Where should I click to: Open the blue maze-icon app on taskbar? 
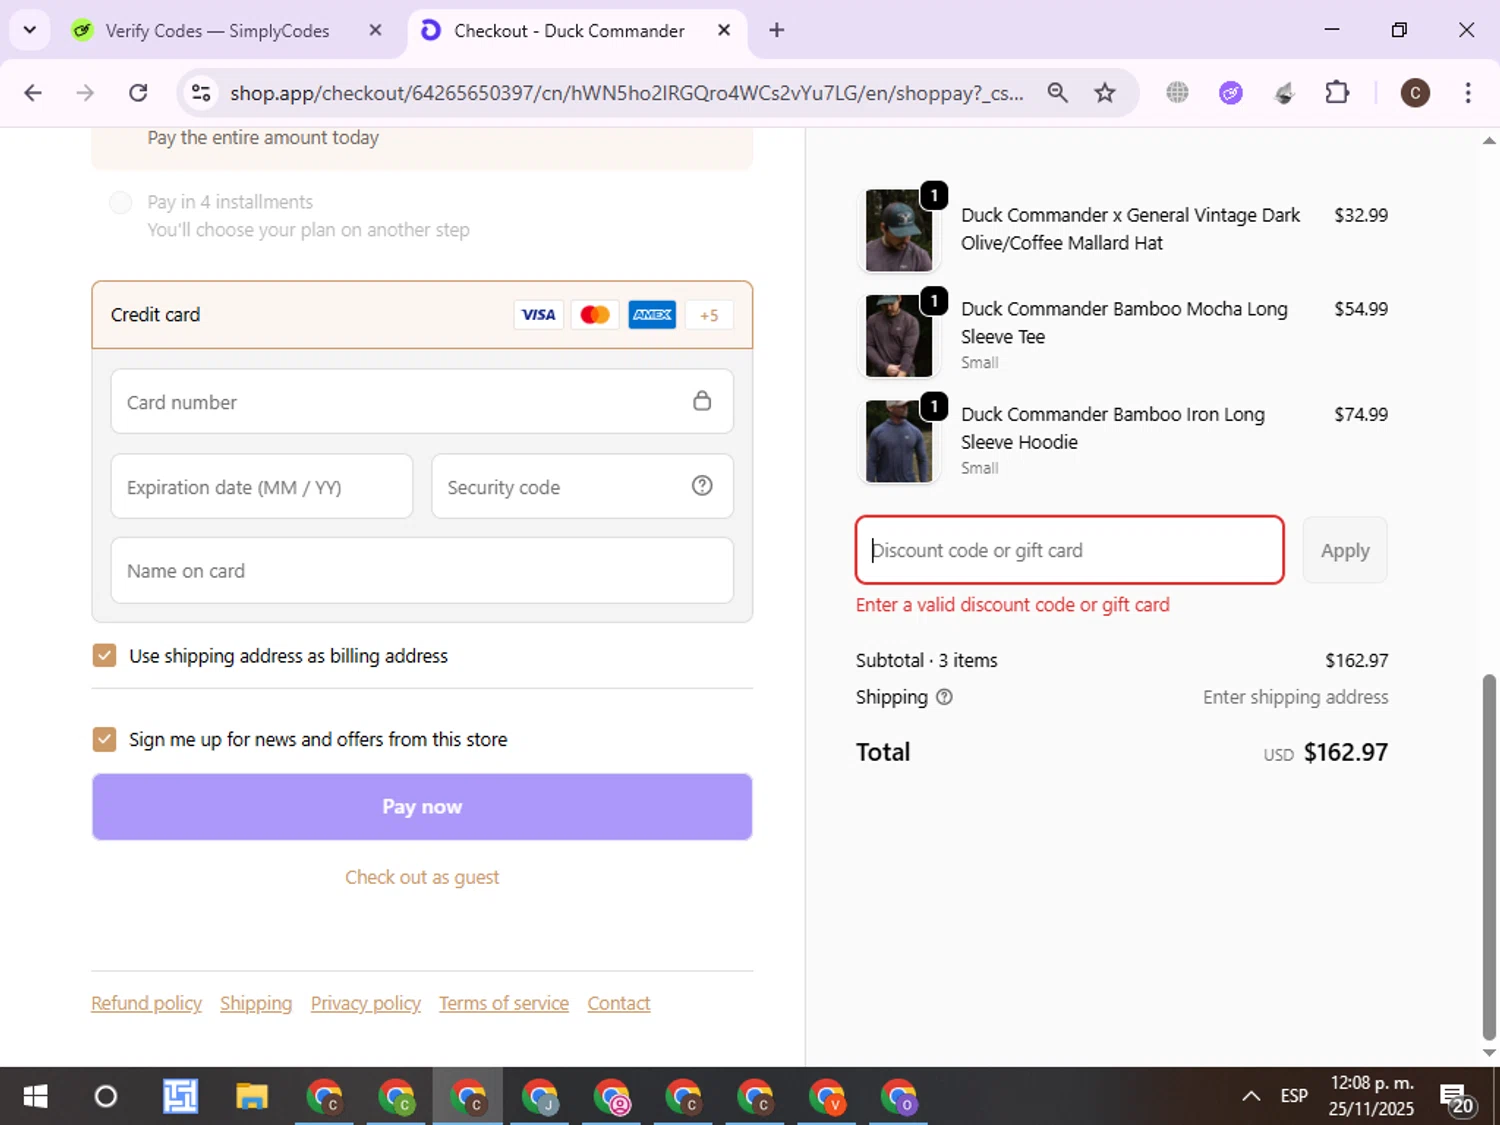[x=180, y=1097]
